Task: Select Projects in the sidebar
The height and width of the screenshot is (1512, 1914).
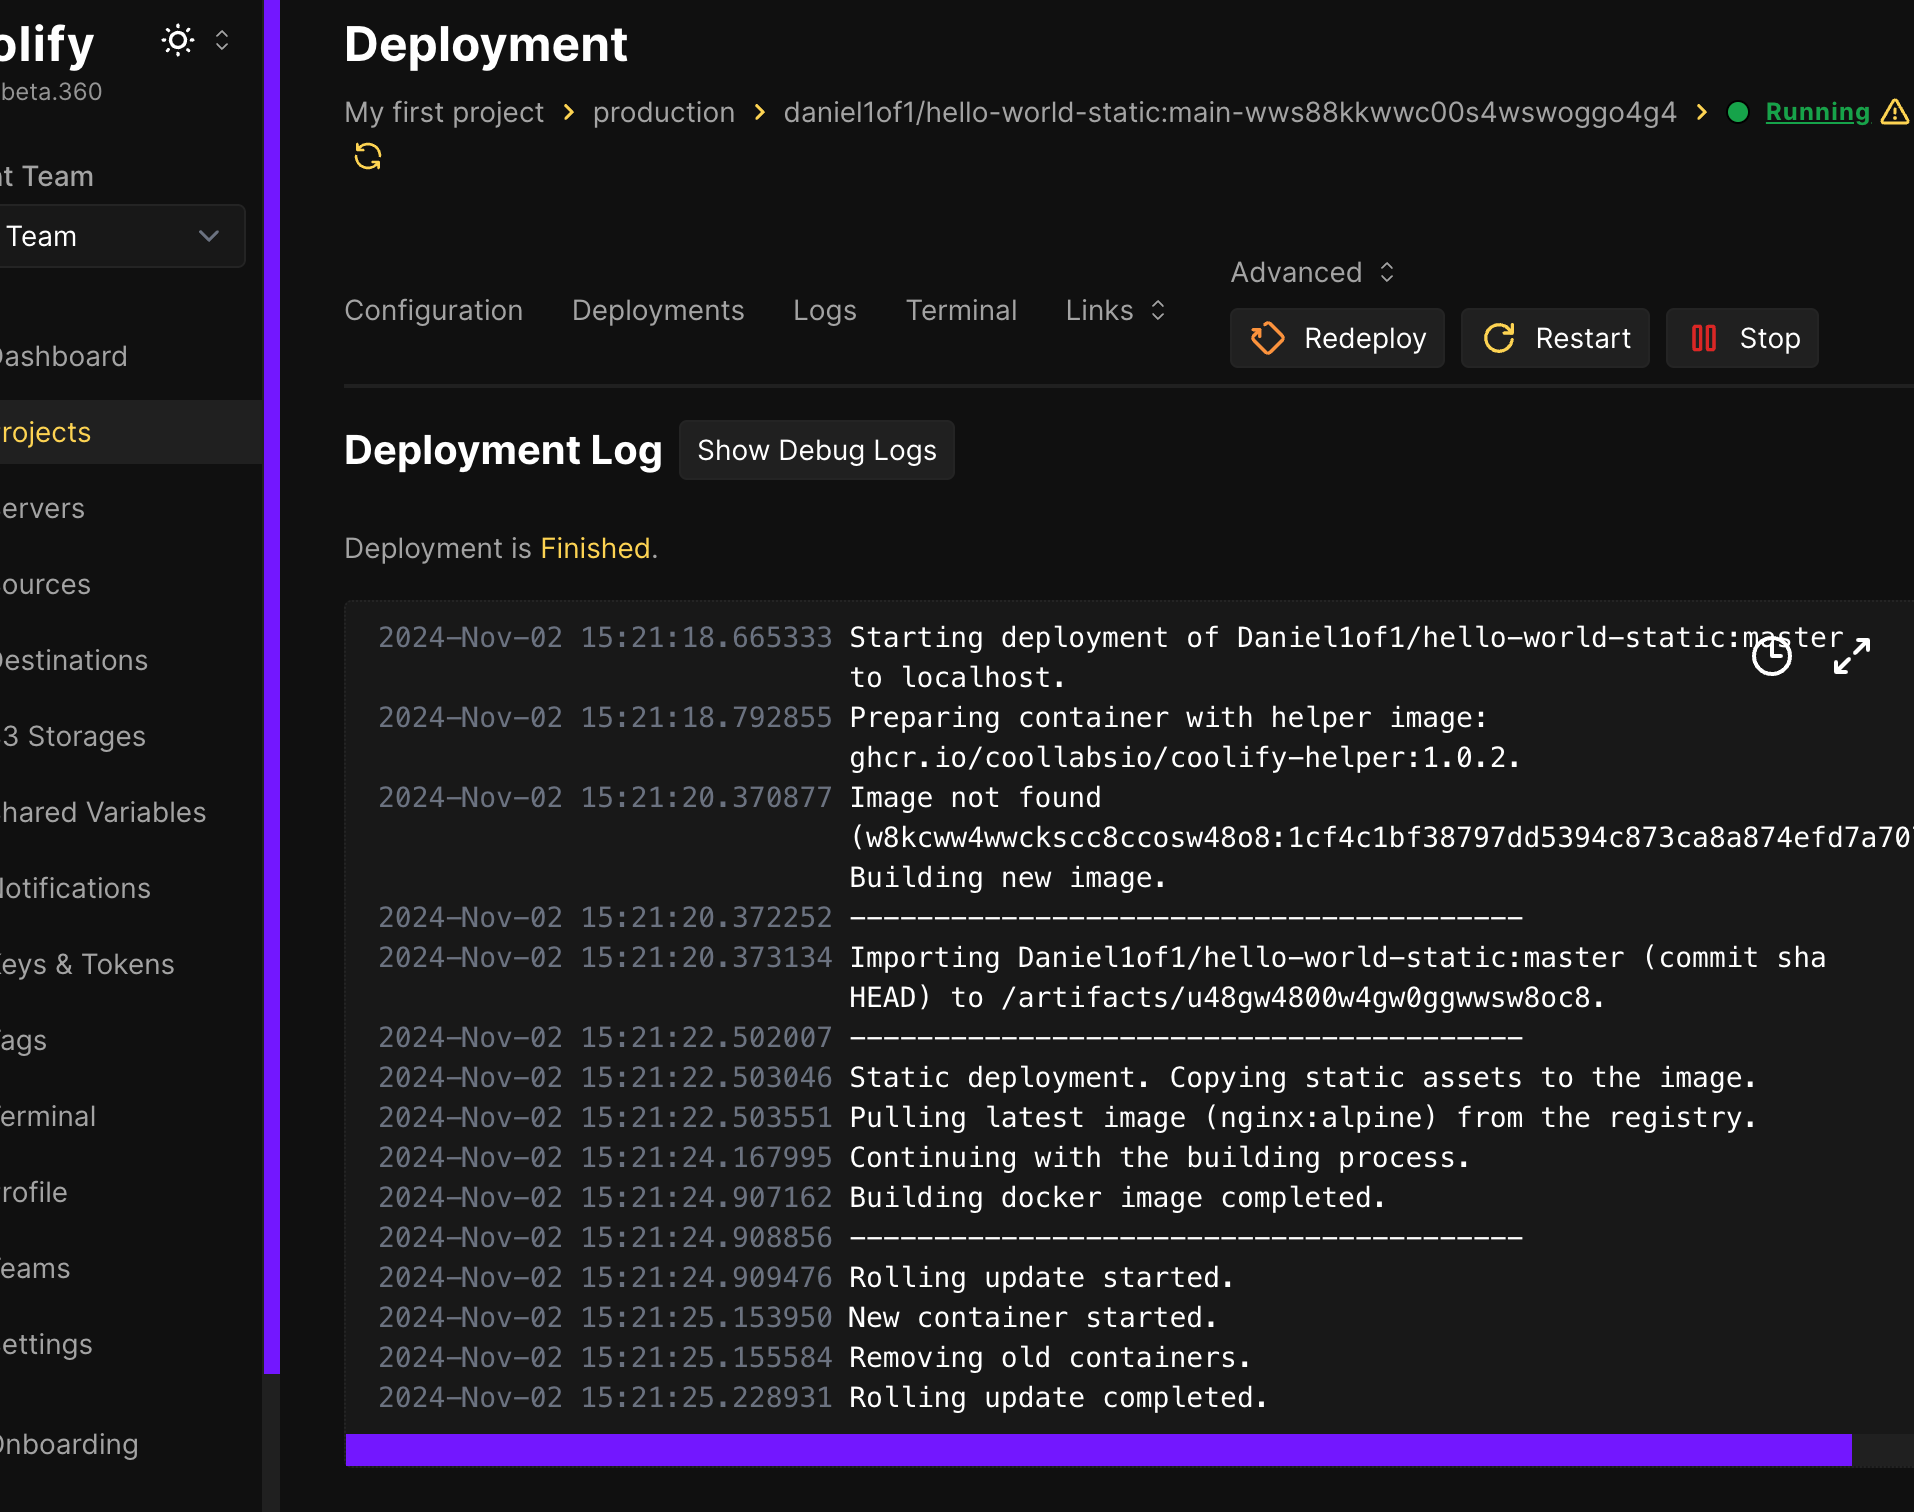Action: (46, 432)
